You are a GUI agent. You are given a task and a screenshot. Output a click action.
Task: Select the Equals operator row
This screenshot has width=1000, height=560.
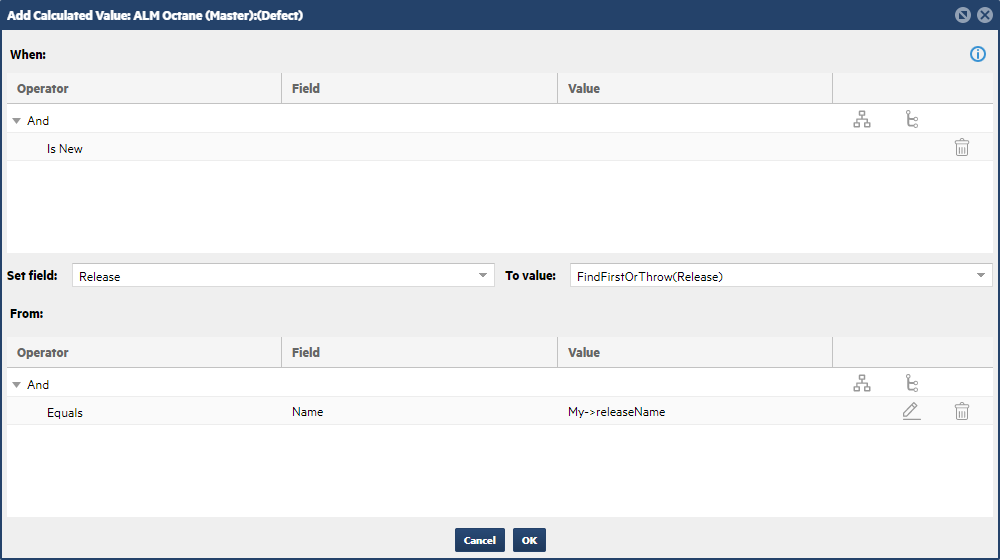click(x=65, y=412)
